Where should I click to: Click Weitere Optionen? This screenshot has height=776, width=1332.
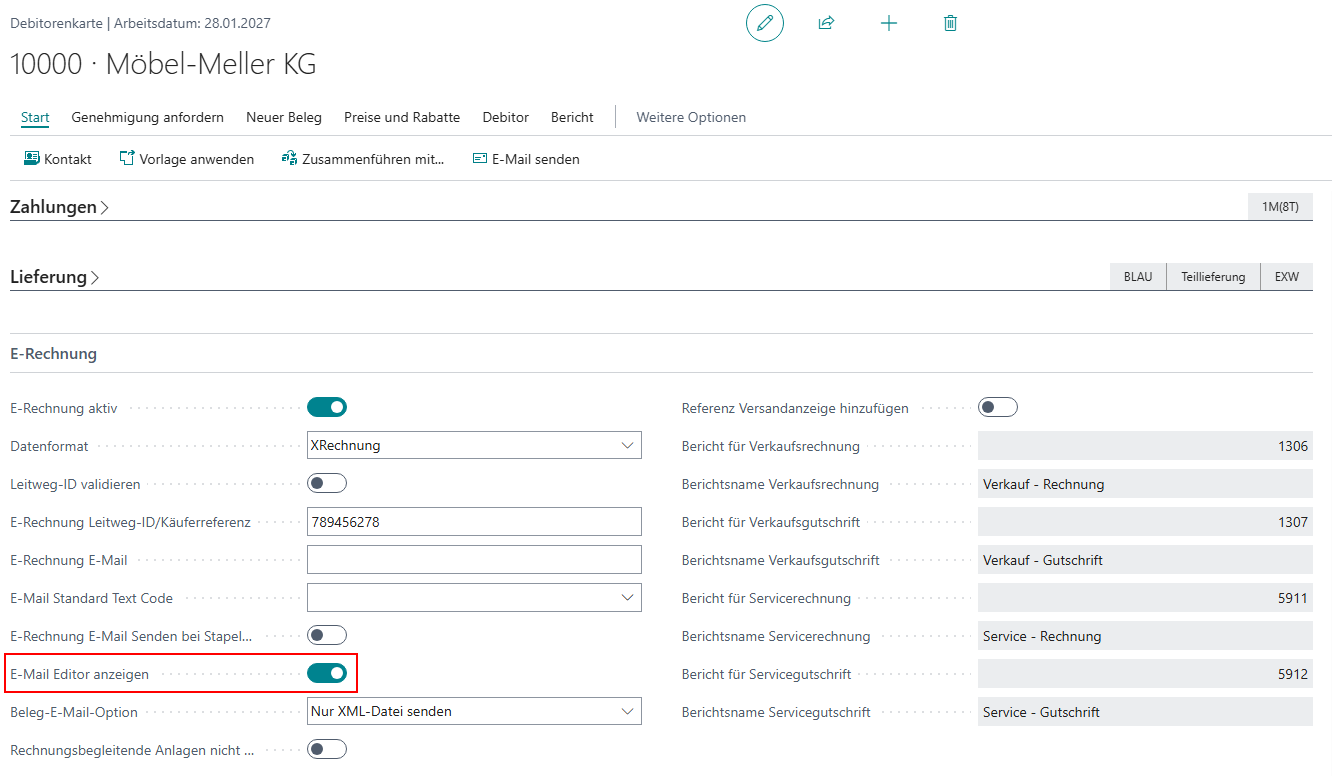pyautogui.click(x=691, y=117)
